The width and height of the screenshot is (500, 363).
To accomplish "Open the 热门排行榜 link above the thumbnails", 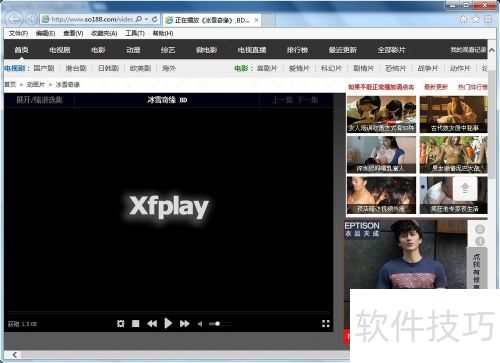I will click(x=473, y=87).
